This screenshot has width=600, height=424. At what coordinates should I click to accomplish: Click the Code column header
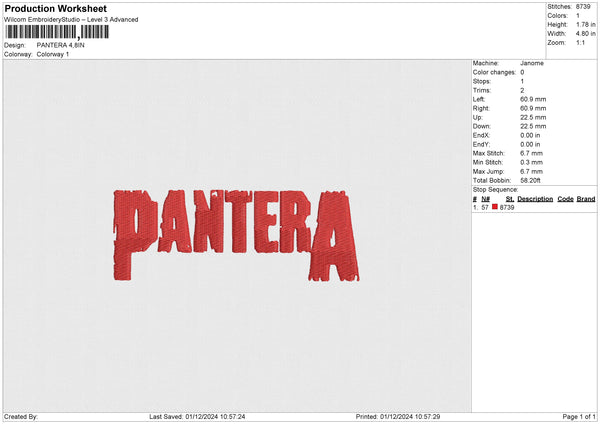point(565,199)
